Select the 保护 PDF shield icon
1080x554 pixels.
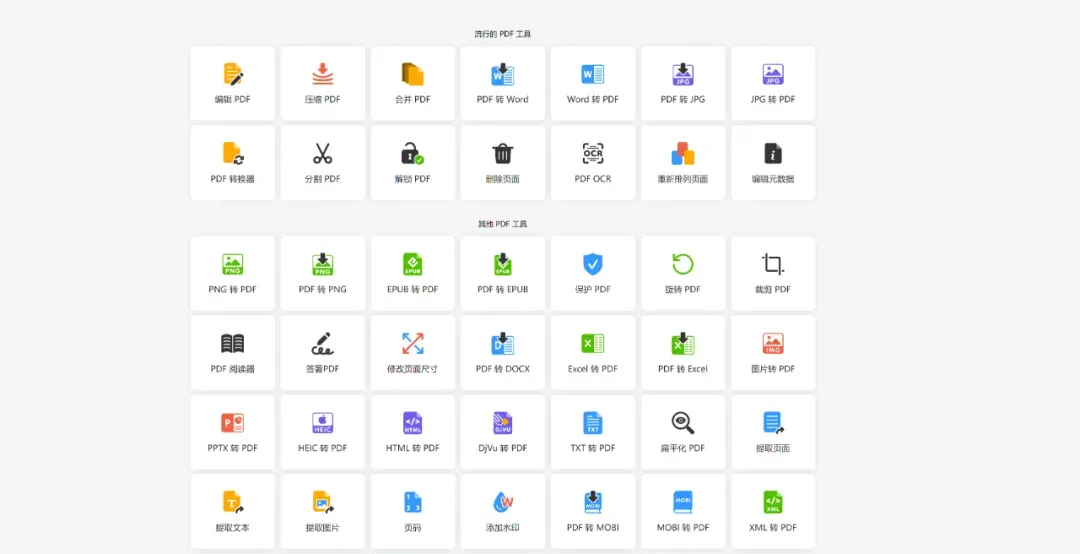click(x=593, y=264)
